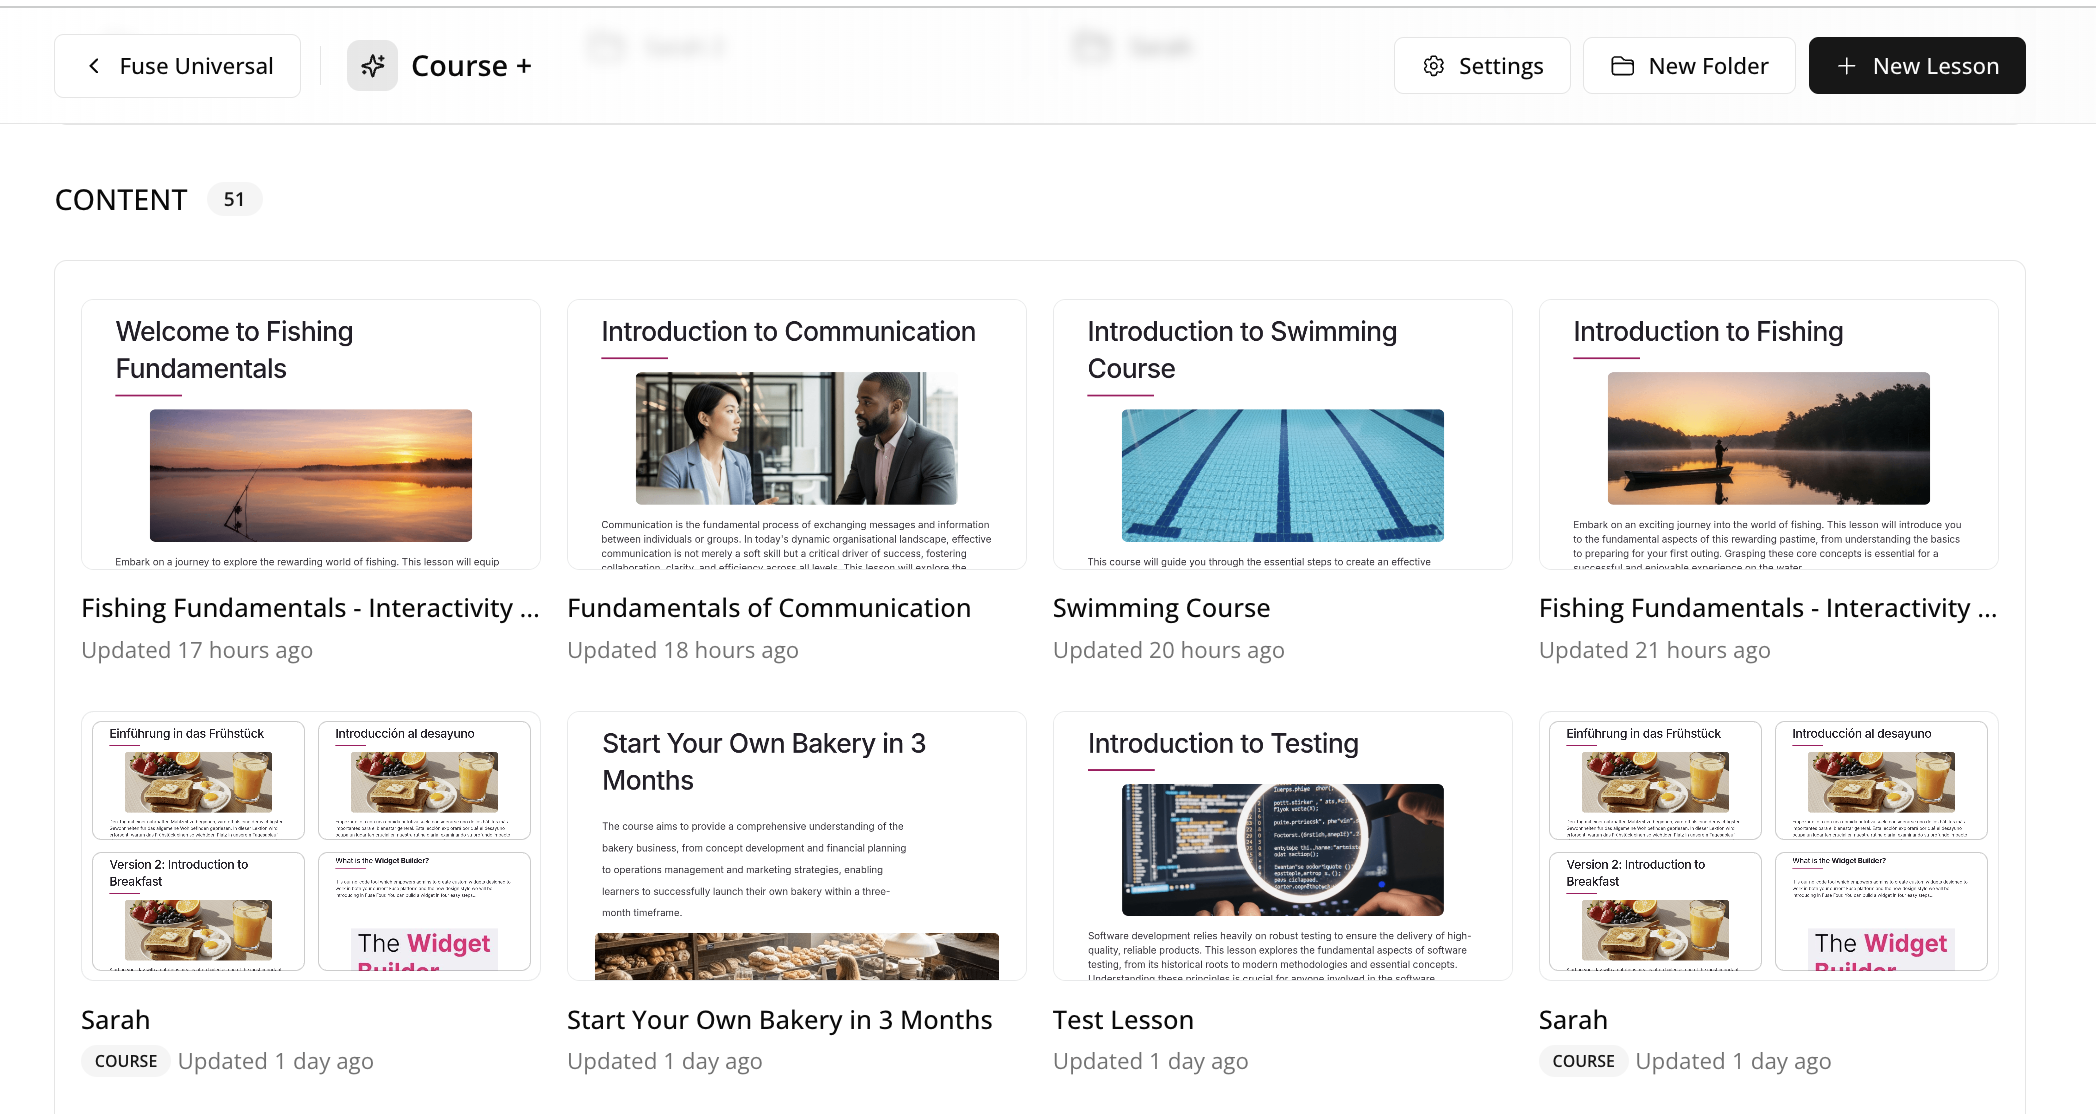Click the Fundamentals of Communication title

tap(769, 608)
